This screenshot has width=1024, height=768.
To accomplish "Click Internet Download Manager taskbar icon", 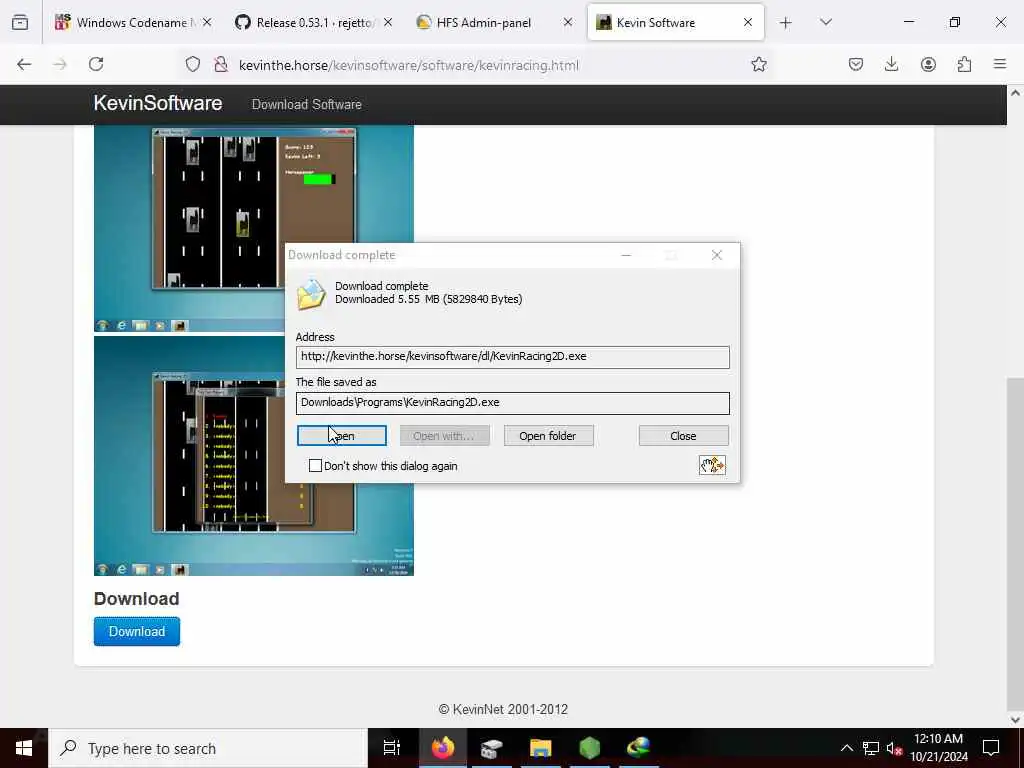I will pos(638,748).
